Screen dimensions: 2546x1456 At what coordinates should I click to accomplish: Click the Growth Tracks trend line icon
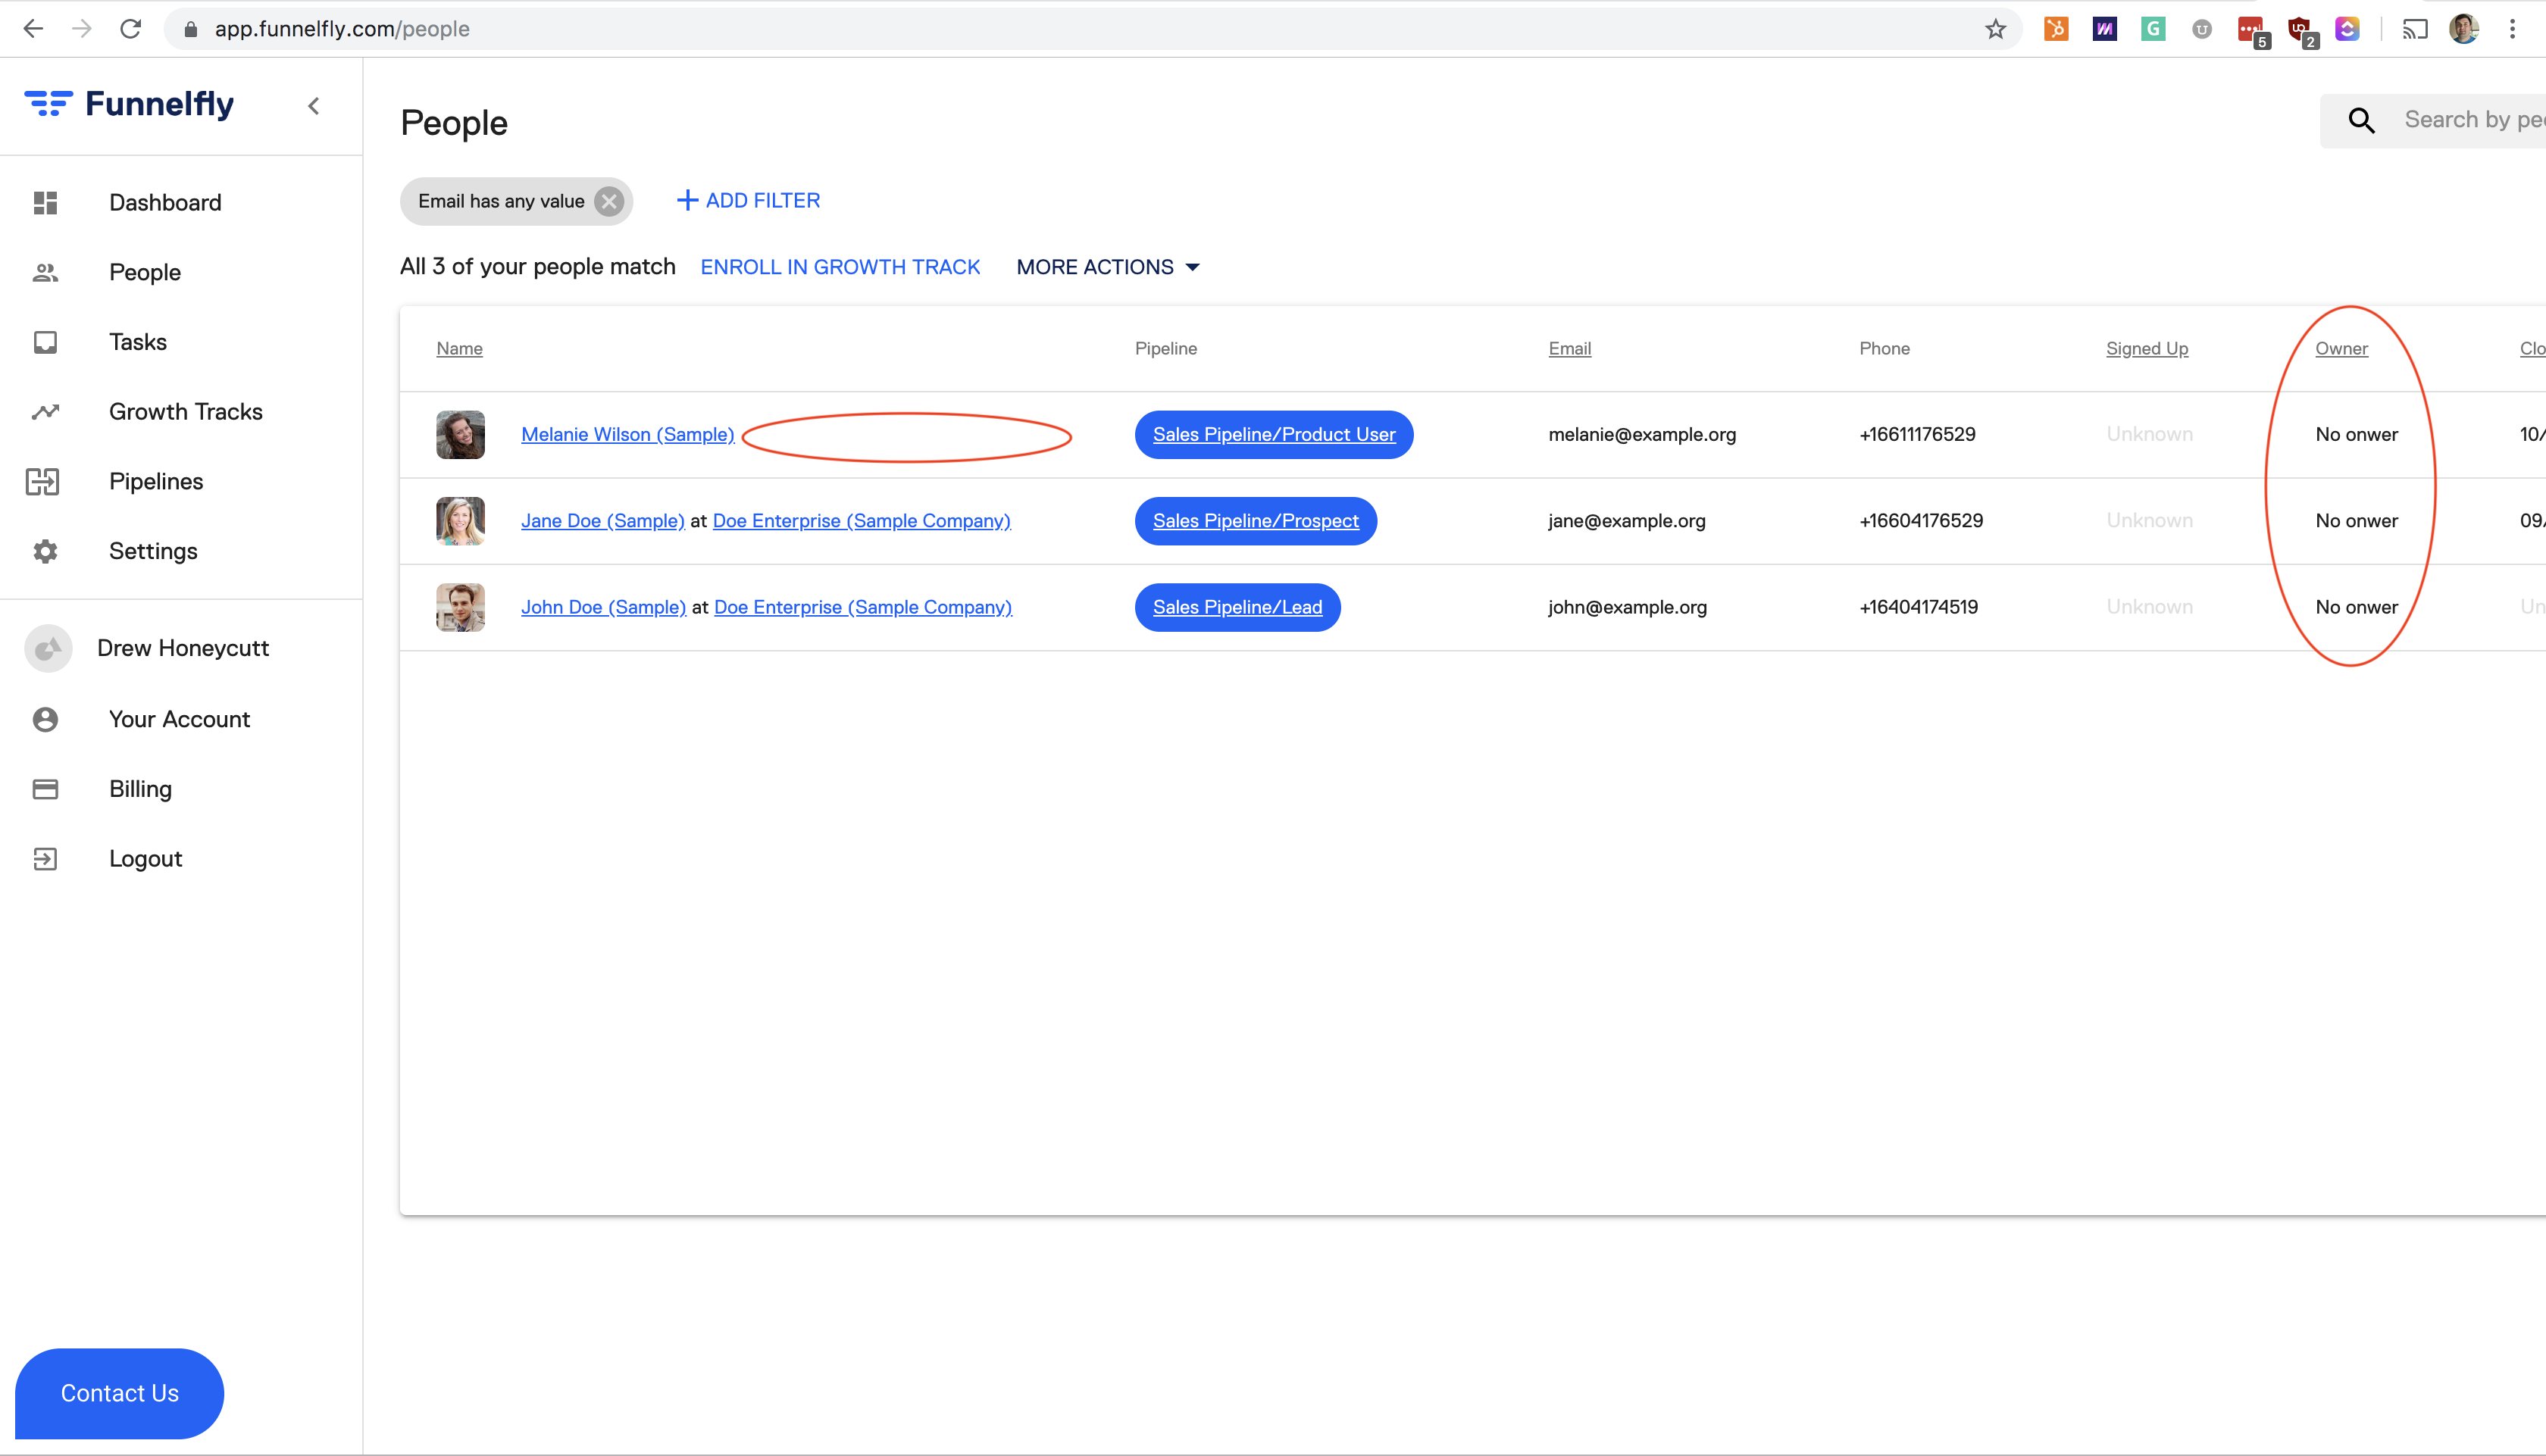(x=45, y=412)
